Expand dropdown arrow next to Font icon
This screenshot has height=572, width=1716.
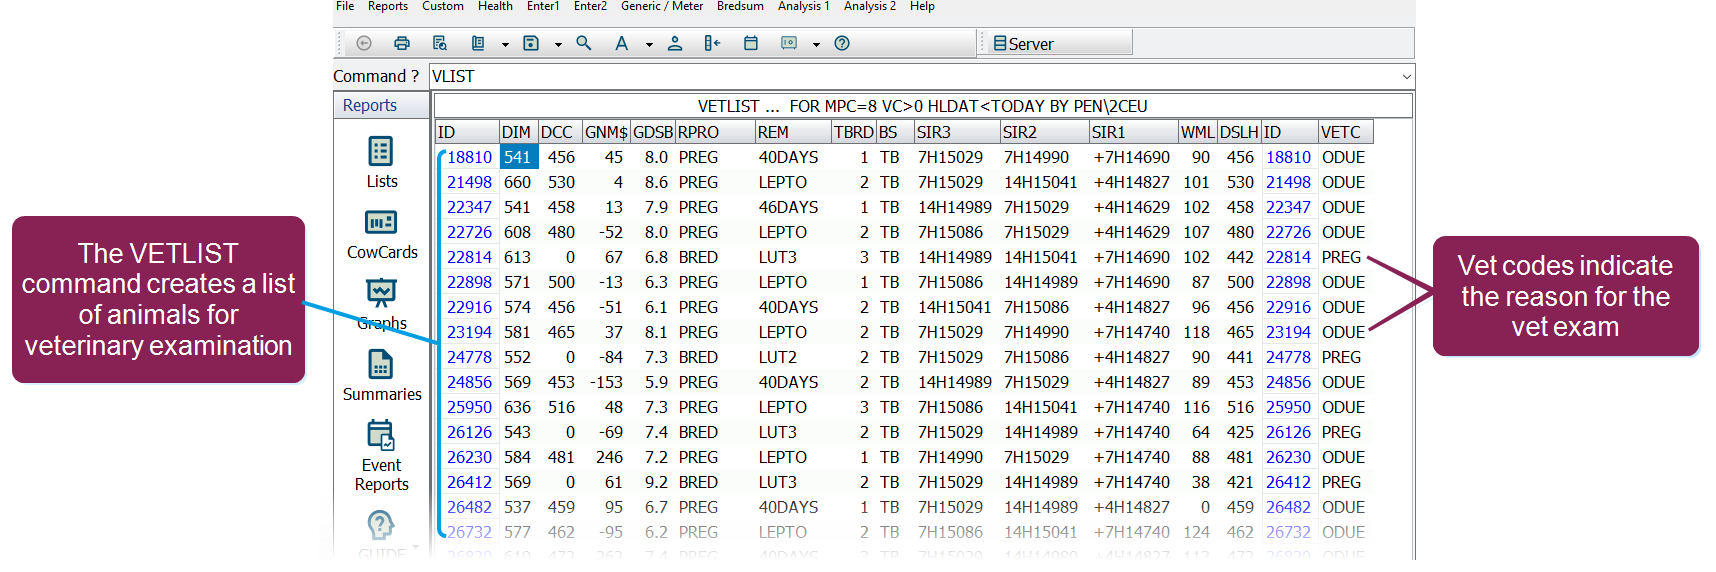tap(649, 44)
